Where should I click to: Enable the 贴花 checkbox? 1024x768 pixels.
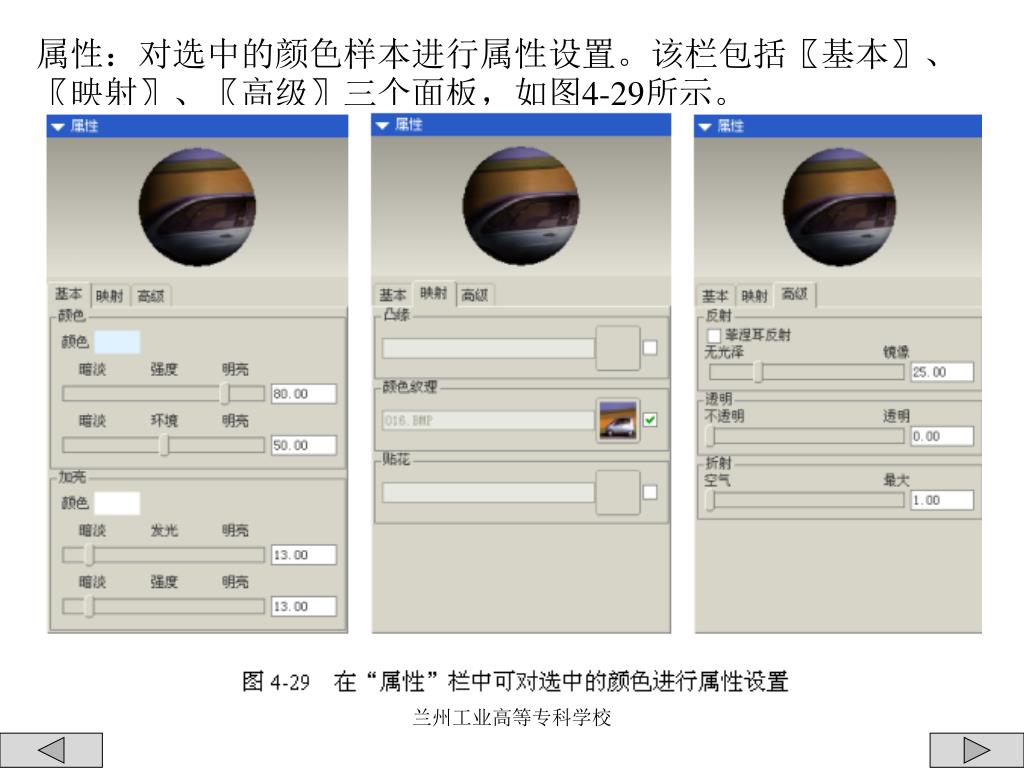(x=650, y=492)
